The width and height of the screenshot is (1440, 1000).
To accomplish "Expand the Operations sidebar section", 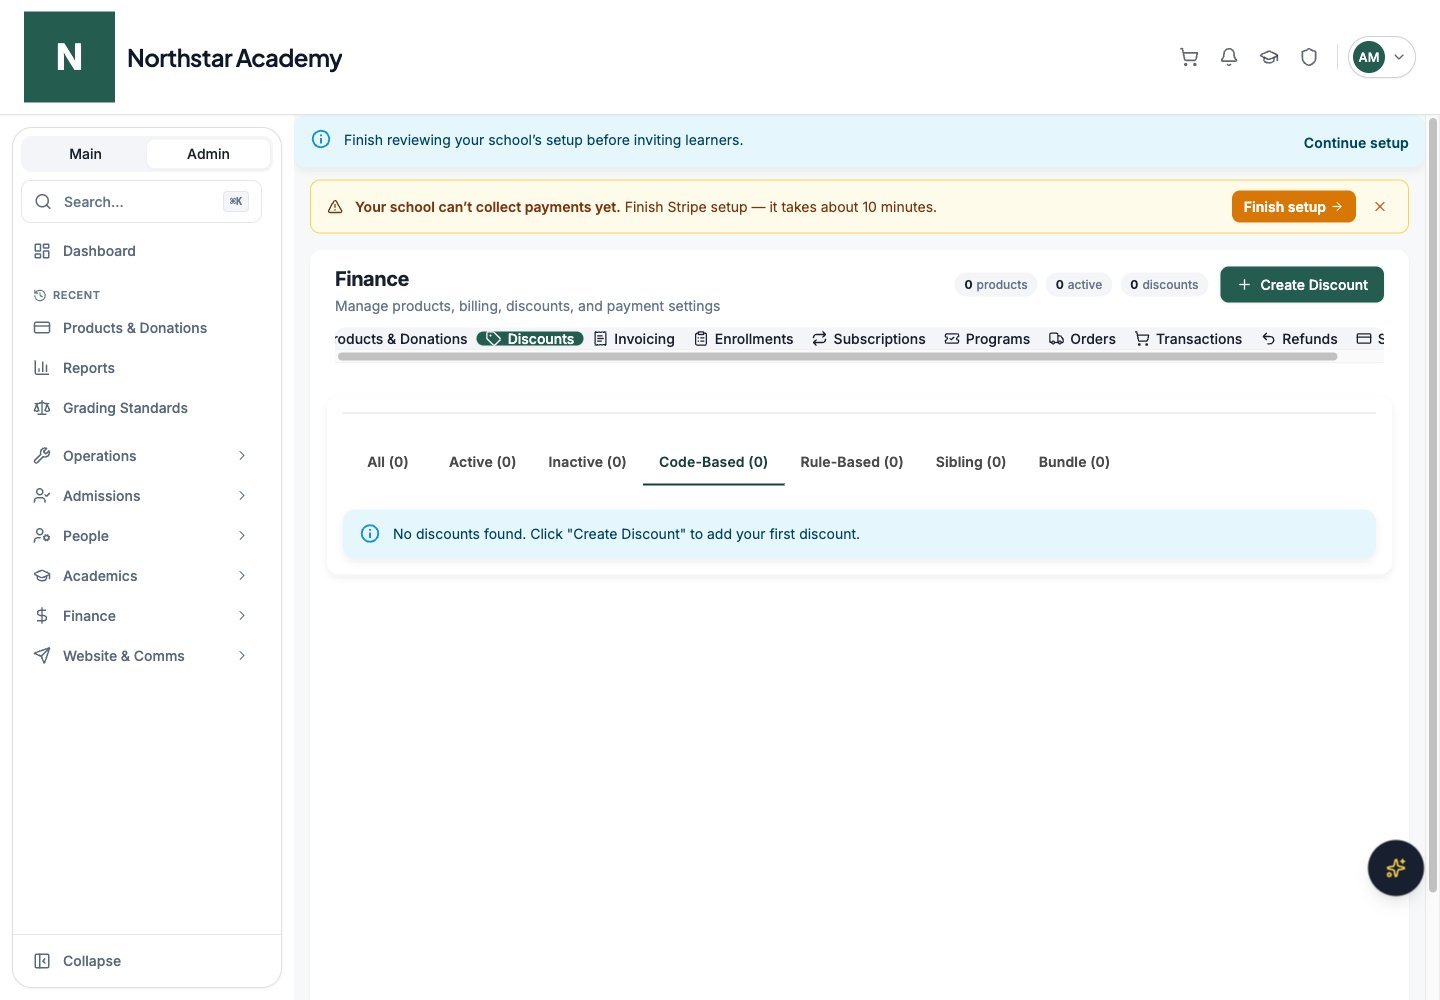I will 141,456.
